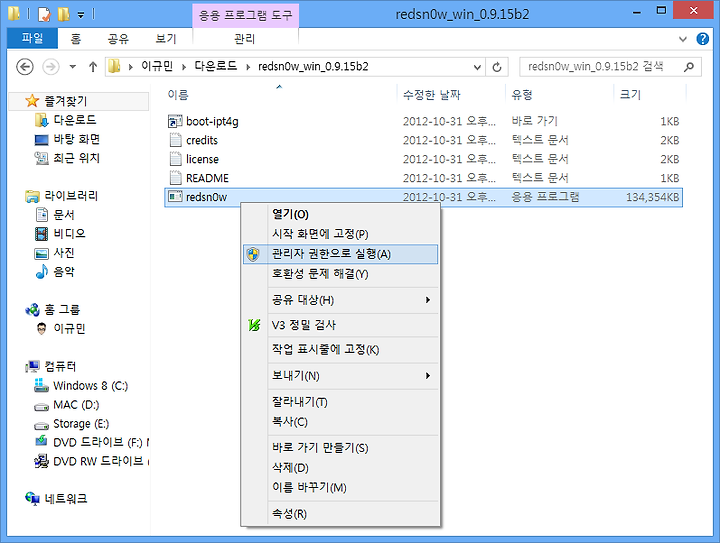This screenshot has width=720, height=543.
Task: Click the boot-ipt4g shortcut icon
Action: tap(175, 121)
